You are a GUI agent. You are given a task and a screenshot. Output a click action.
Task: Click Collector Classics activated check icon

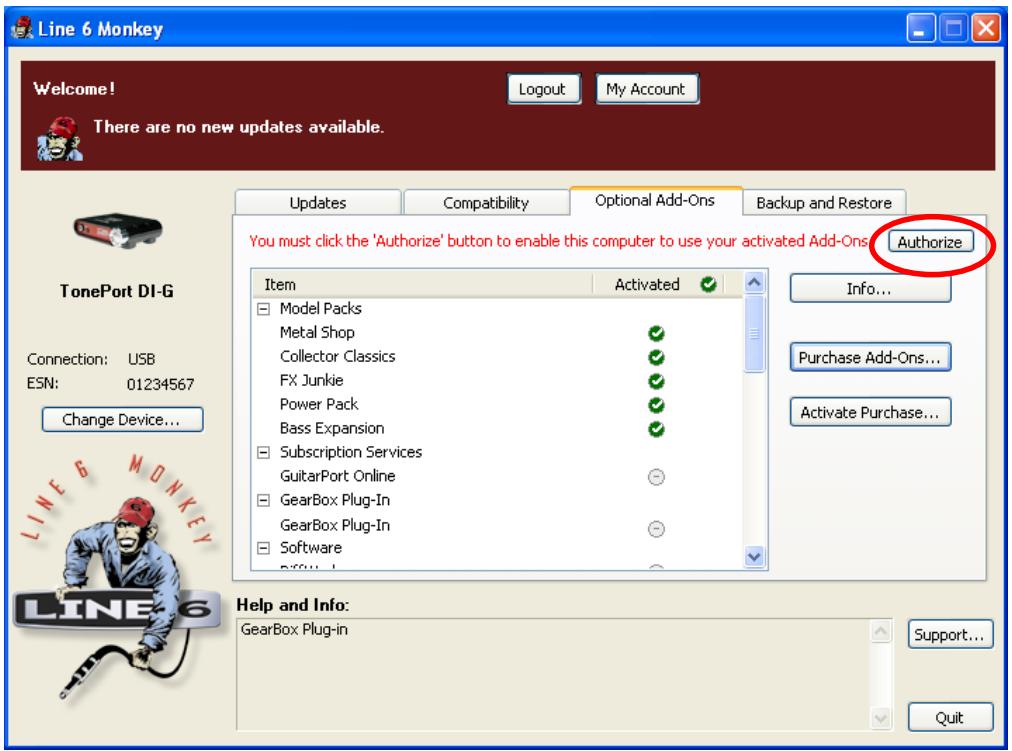pyautogui.click(x=656, y=357)
